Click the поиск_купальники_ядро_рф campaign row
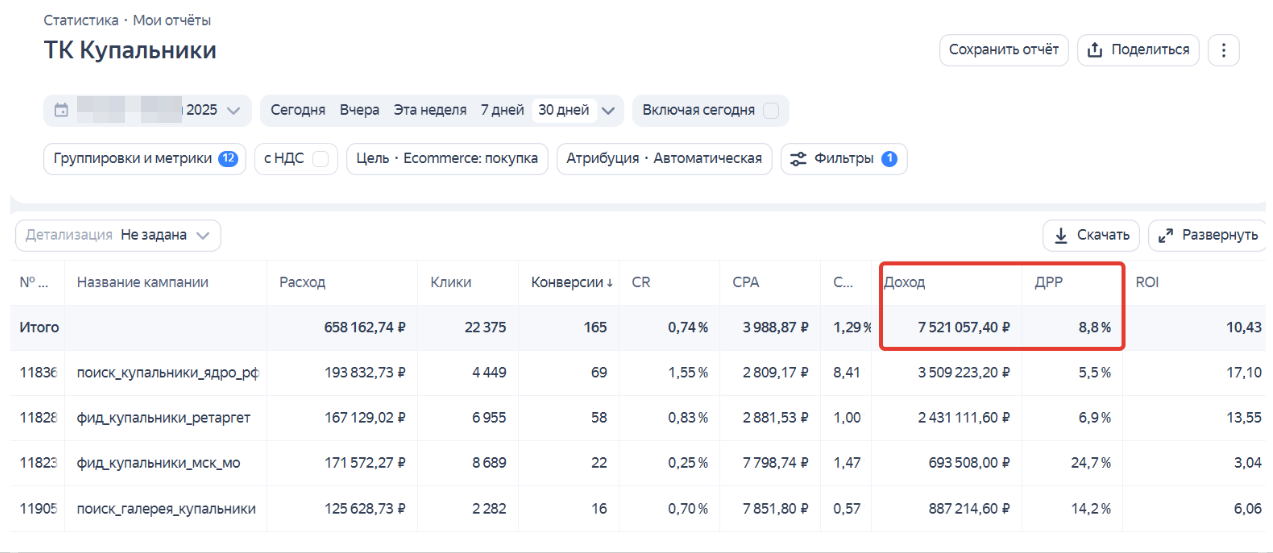The width and height of the screenshot is (1273, 553). 167,373
